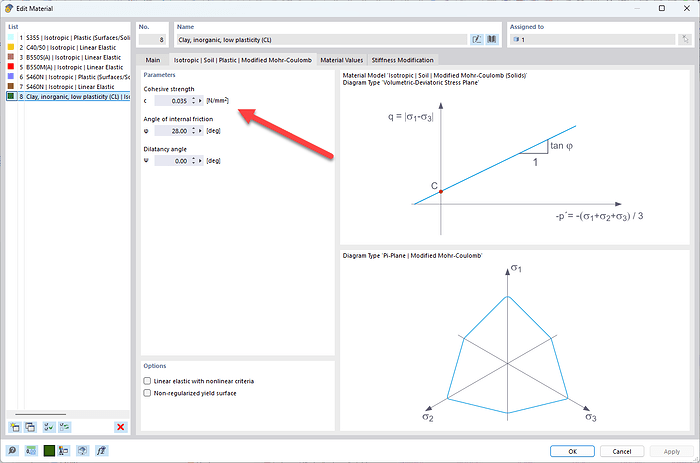Switch to the Material Values tab
Image resolution: width=700 pixels, height=463 pixels.
342,60
